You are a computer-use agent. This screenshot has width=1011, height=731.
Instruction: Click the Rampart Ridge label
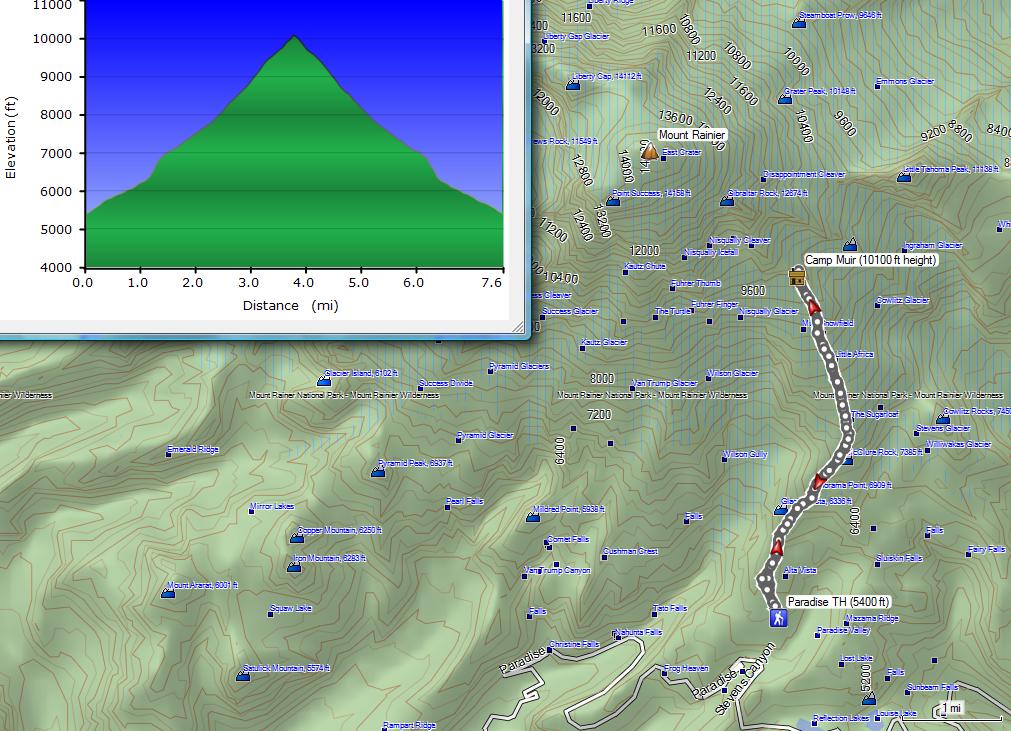(409, 725)
